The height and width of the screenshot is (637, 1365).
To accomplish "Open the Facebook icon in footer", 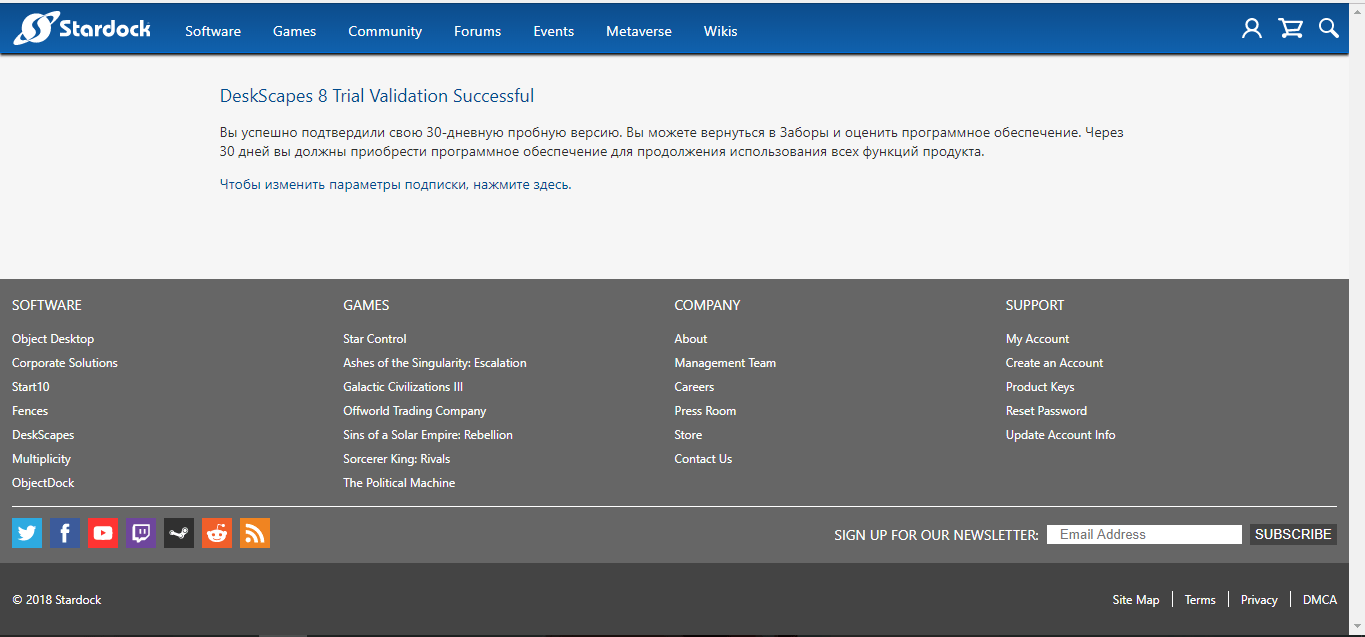I will coord(65,533).
